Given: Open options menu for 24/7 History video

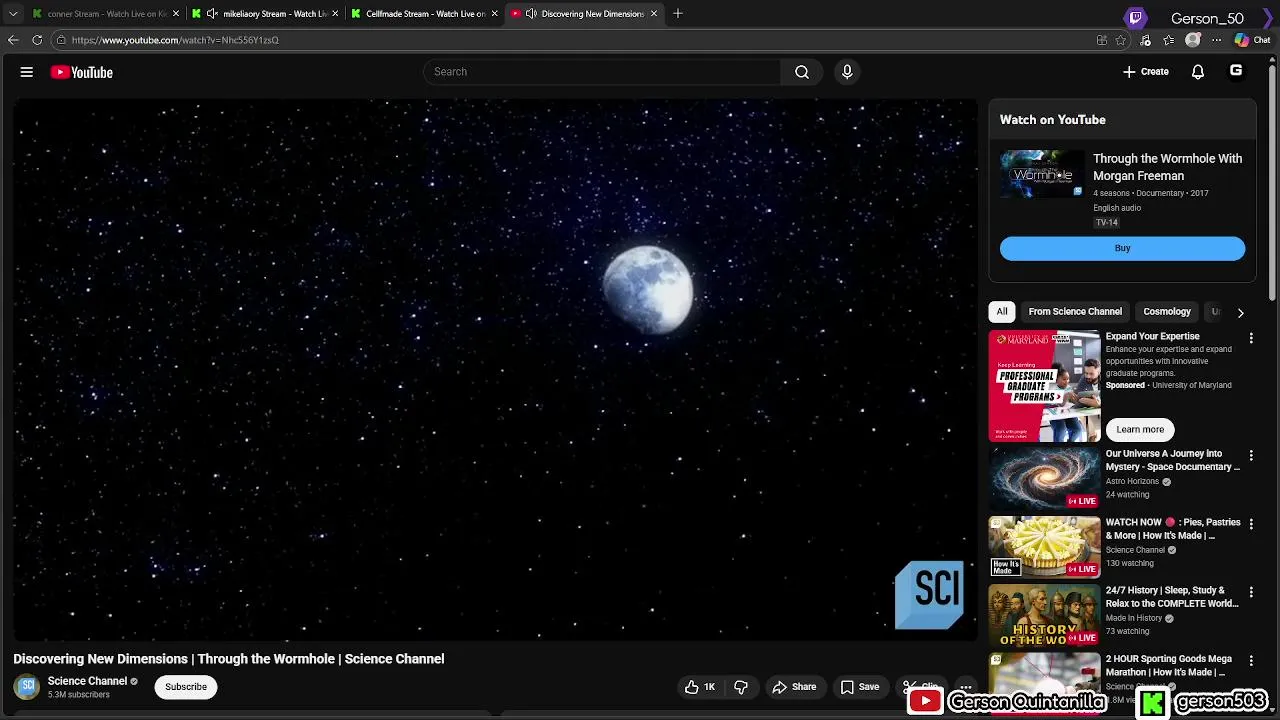Looking at the screenshot, I should pos(1251,592).
